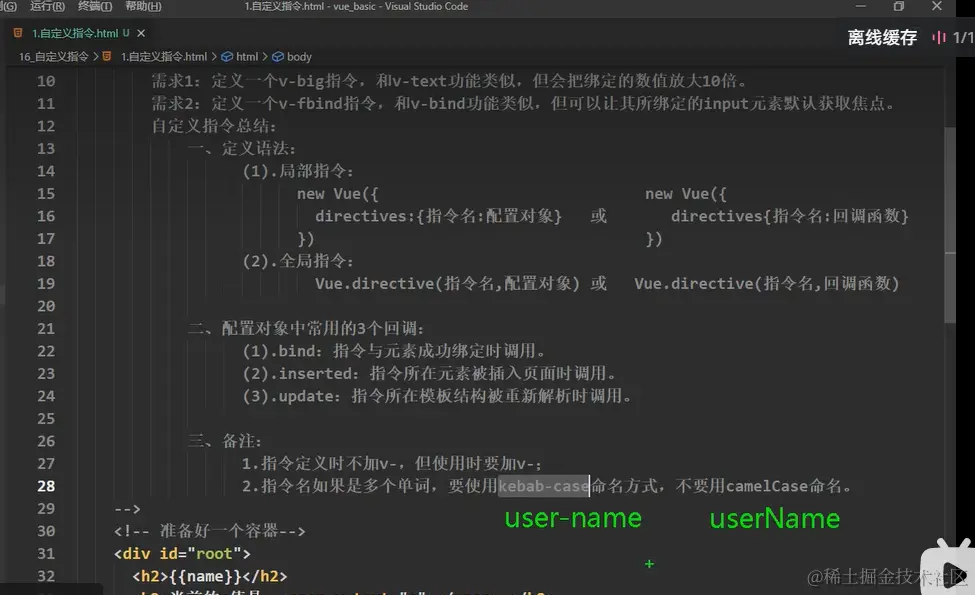Viewport: 975px width, 595px height.
Task: Open the 终端(T) menu
Action: [x=95, y=6]
